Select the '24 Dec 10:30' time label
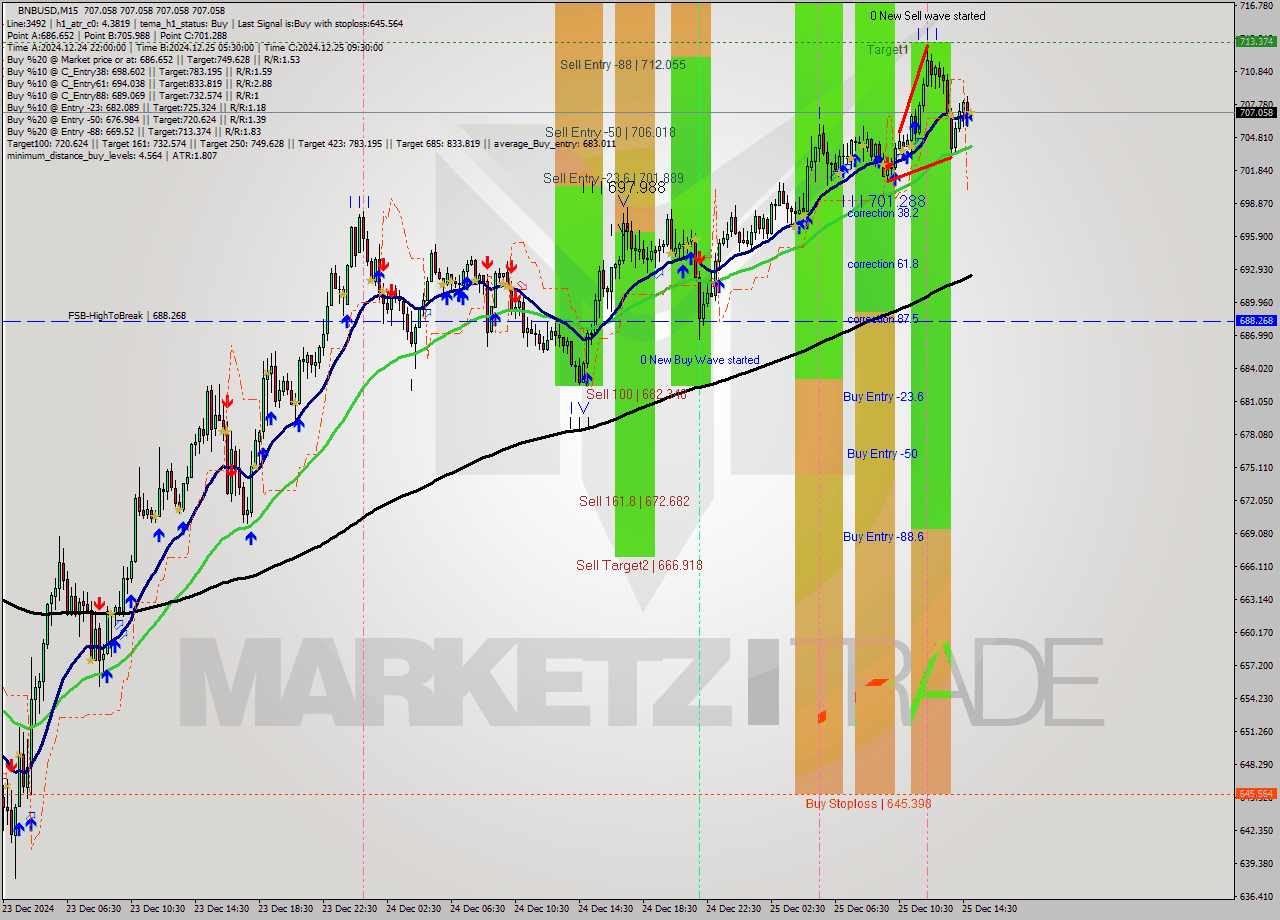 tap(541, 909)
